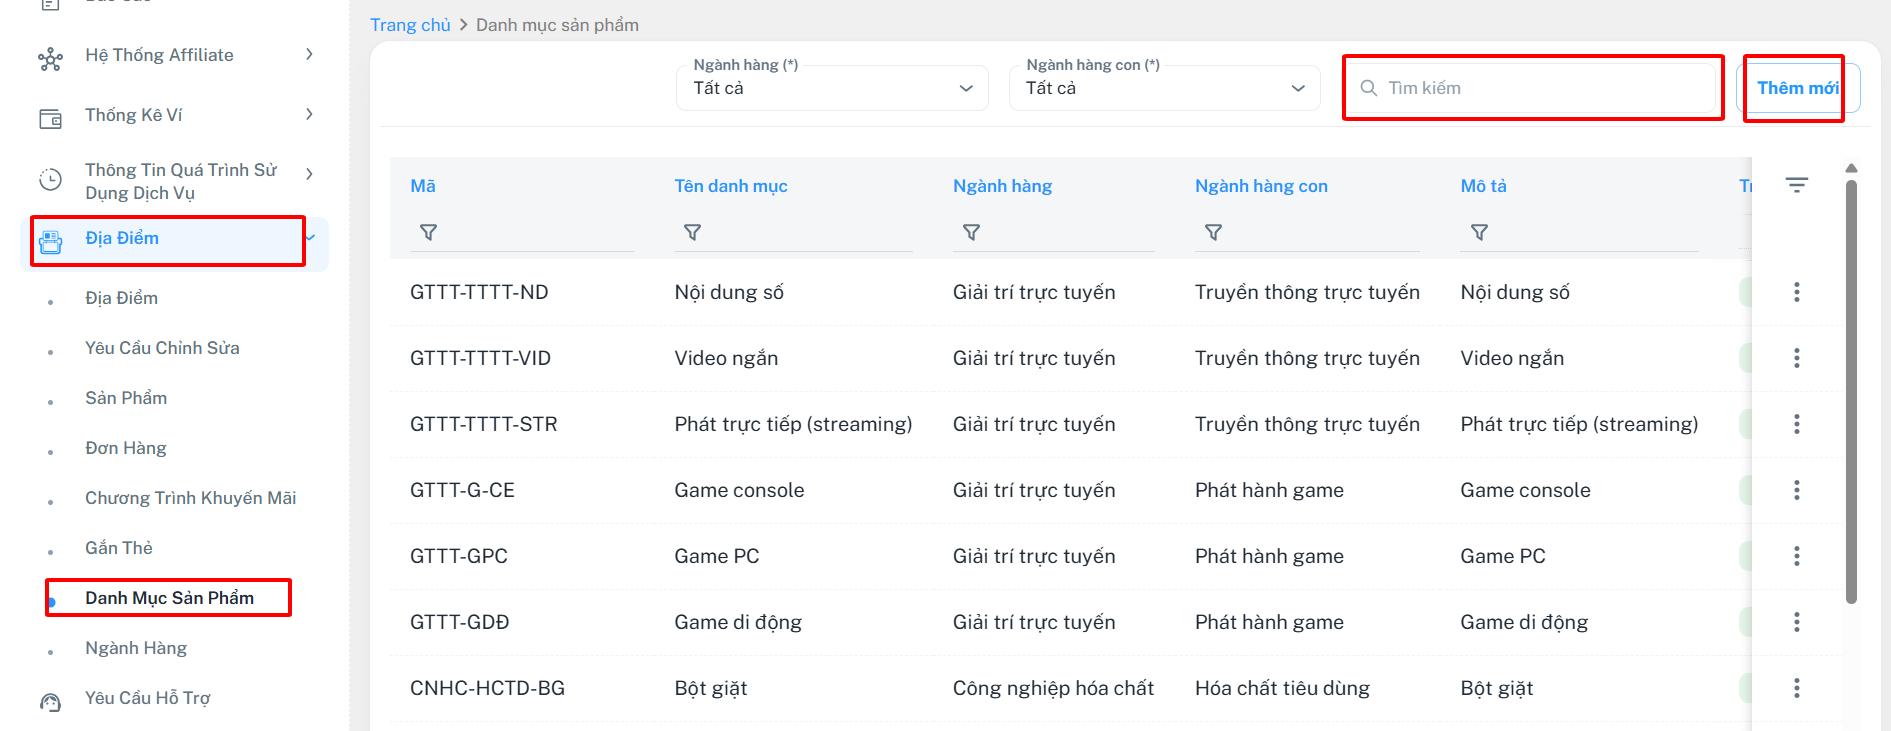Image resolution: width=1891 pixels, height=731 pixels.
Task: Click filter icon under Mô tả column
Action: pyautogui.click(x=1479, y=232)
